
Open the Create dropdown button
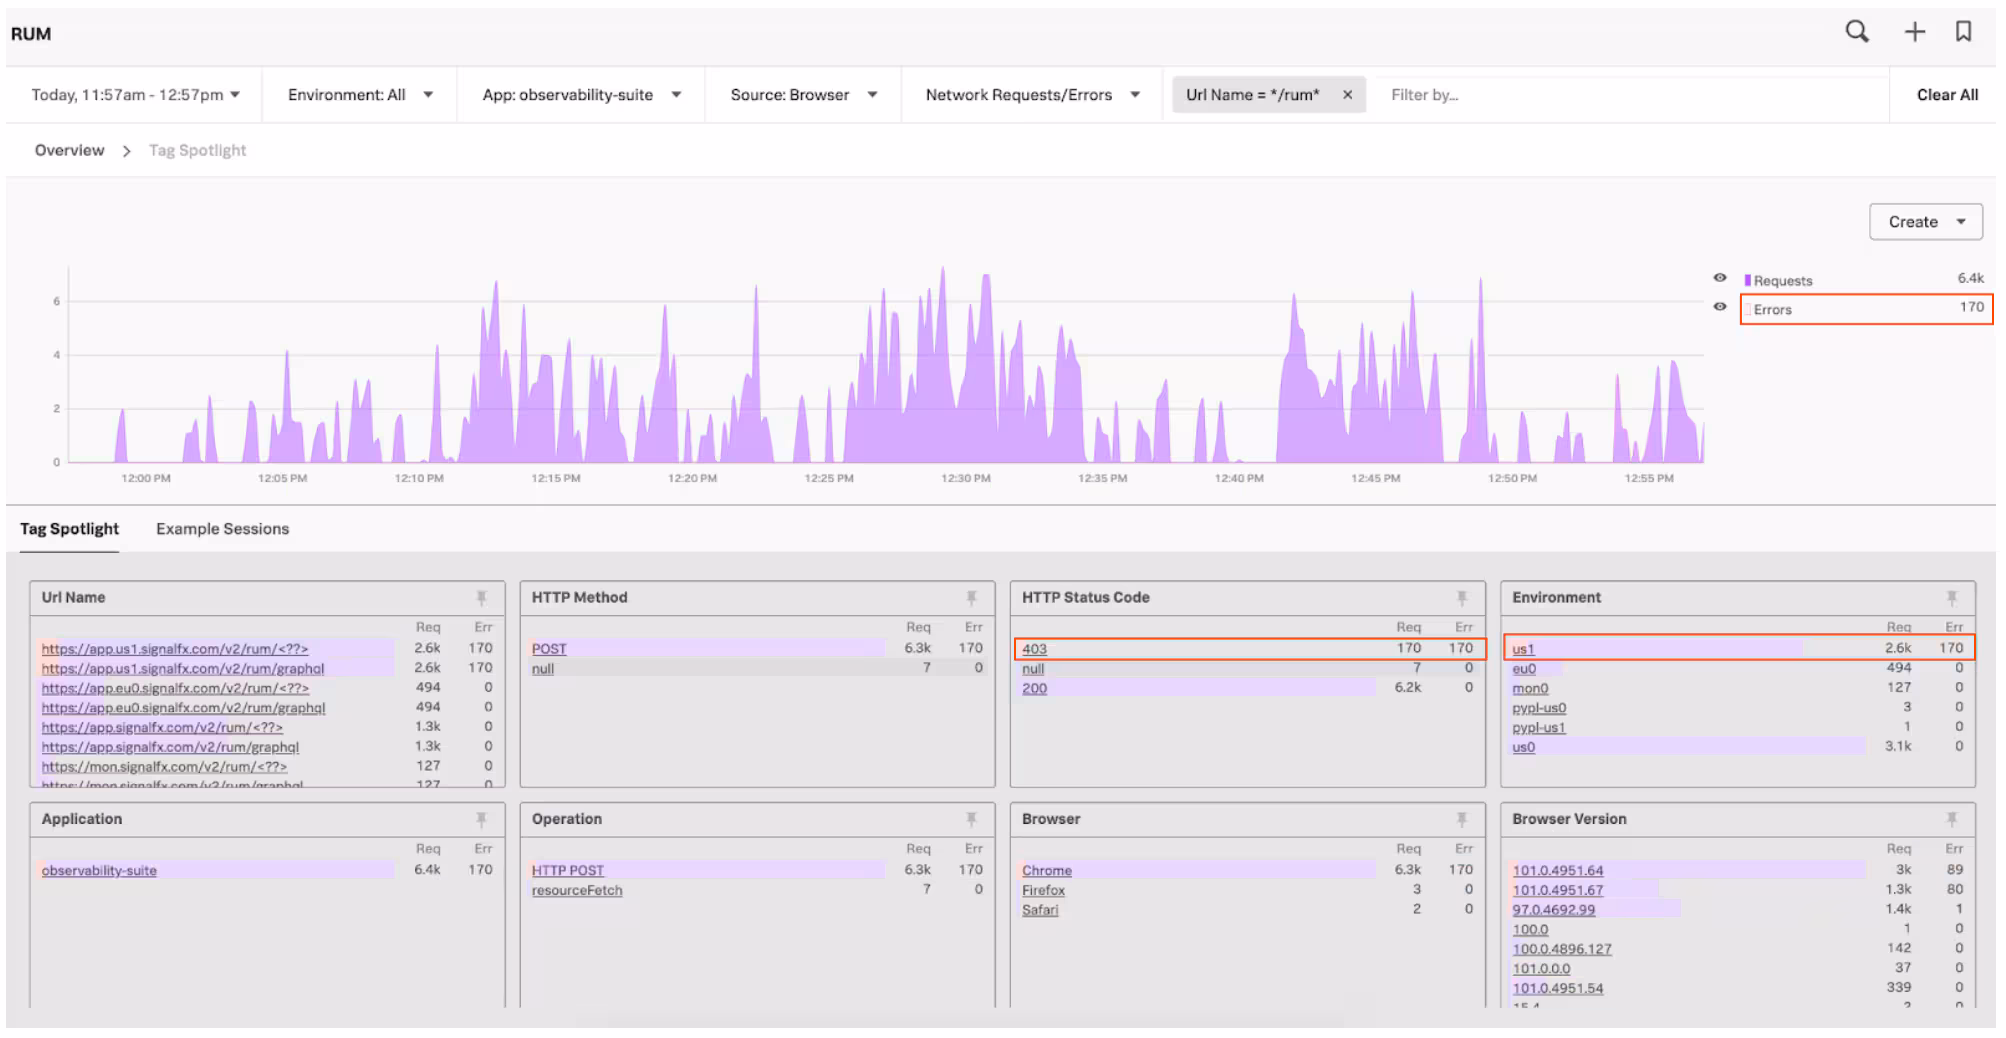(1925, 222)
